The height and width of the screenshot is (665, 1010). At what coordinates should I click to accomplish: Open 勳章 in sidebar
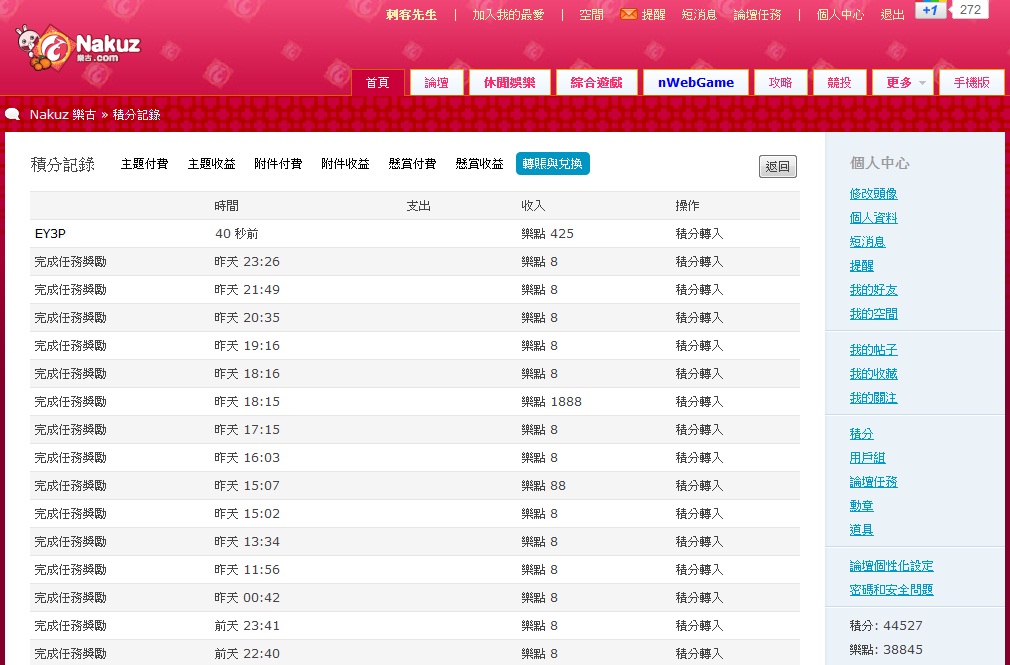click(861, 506)
